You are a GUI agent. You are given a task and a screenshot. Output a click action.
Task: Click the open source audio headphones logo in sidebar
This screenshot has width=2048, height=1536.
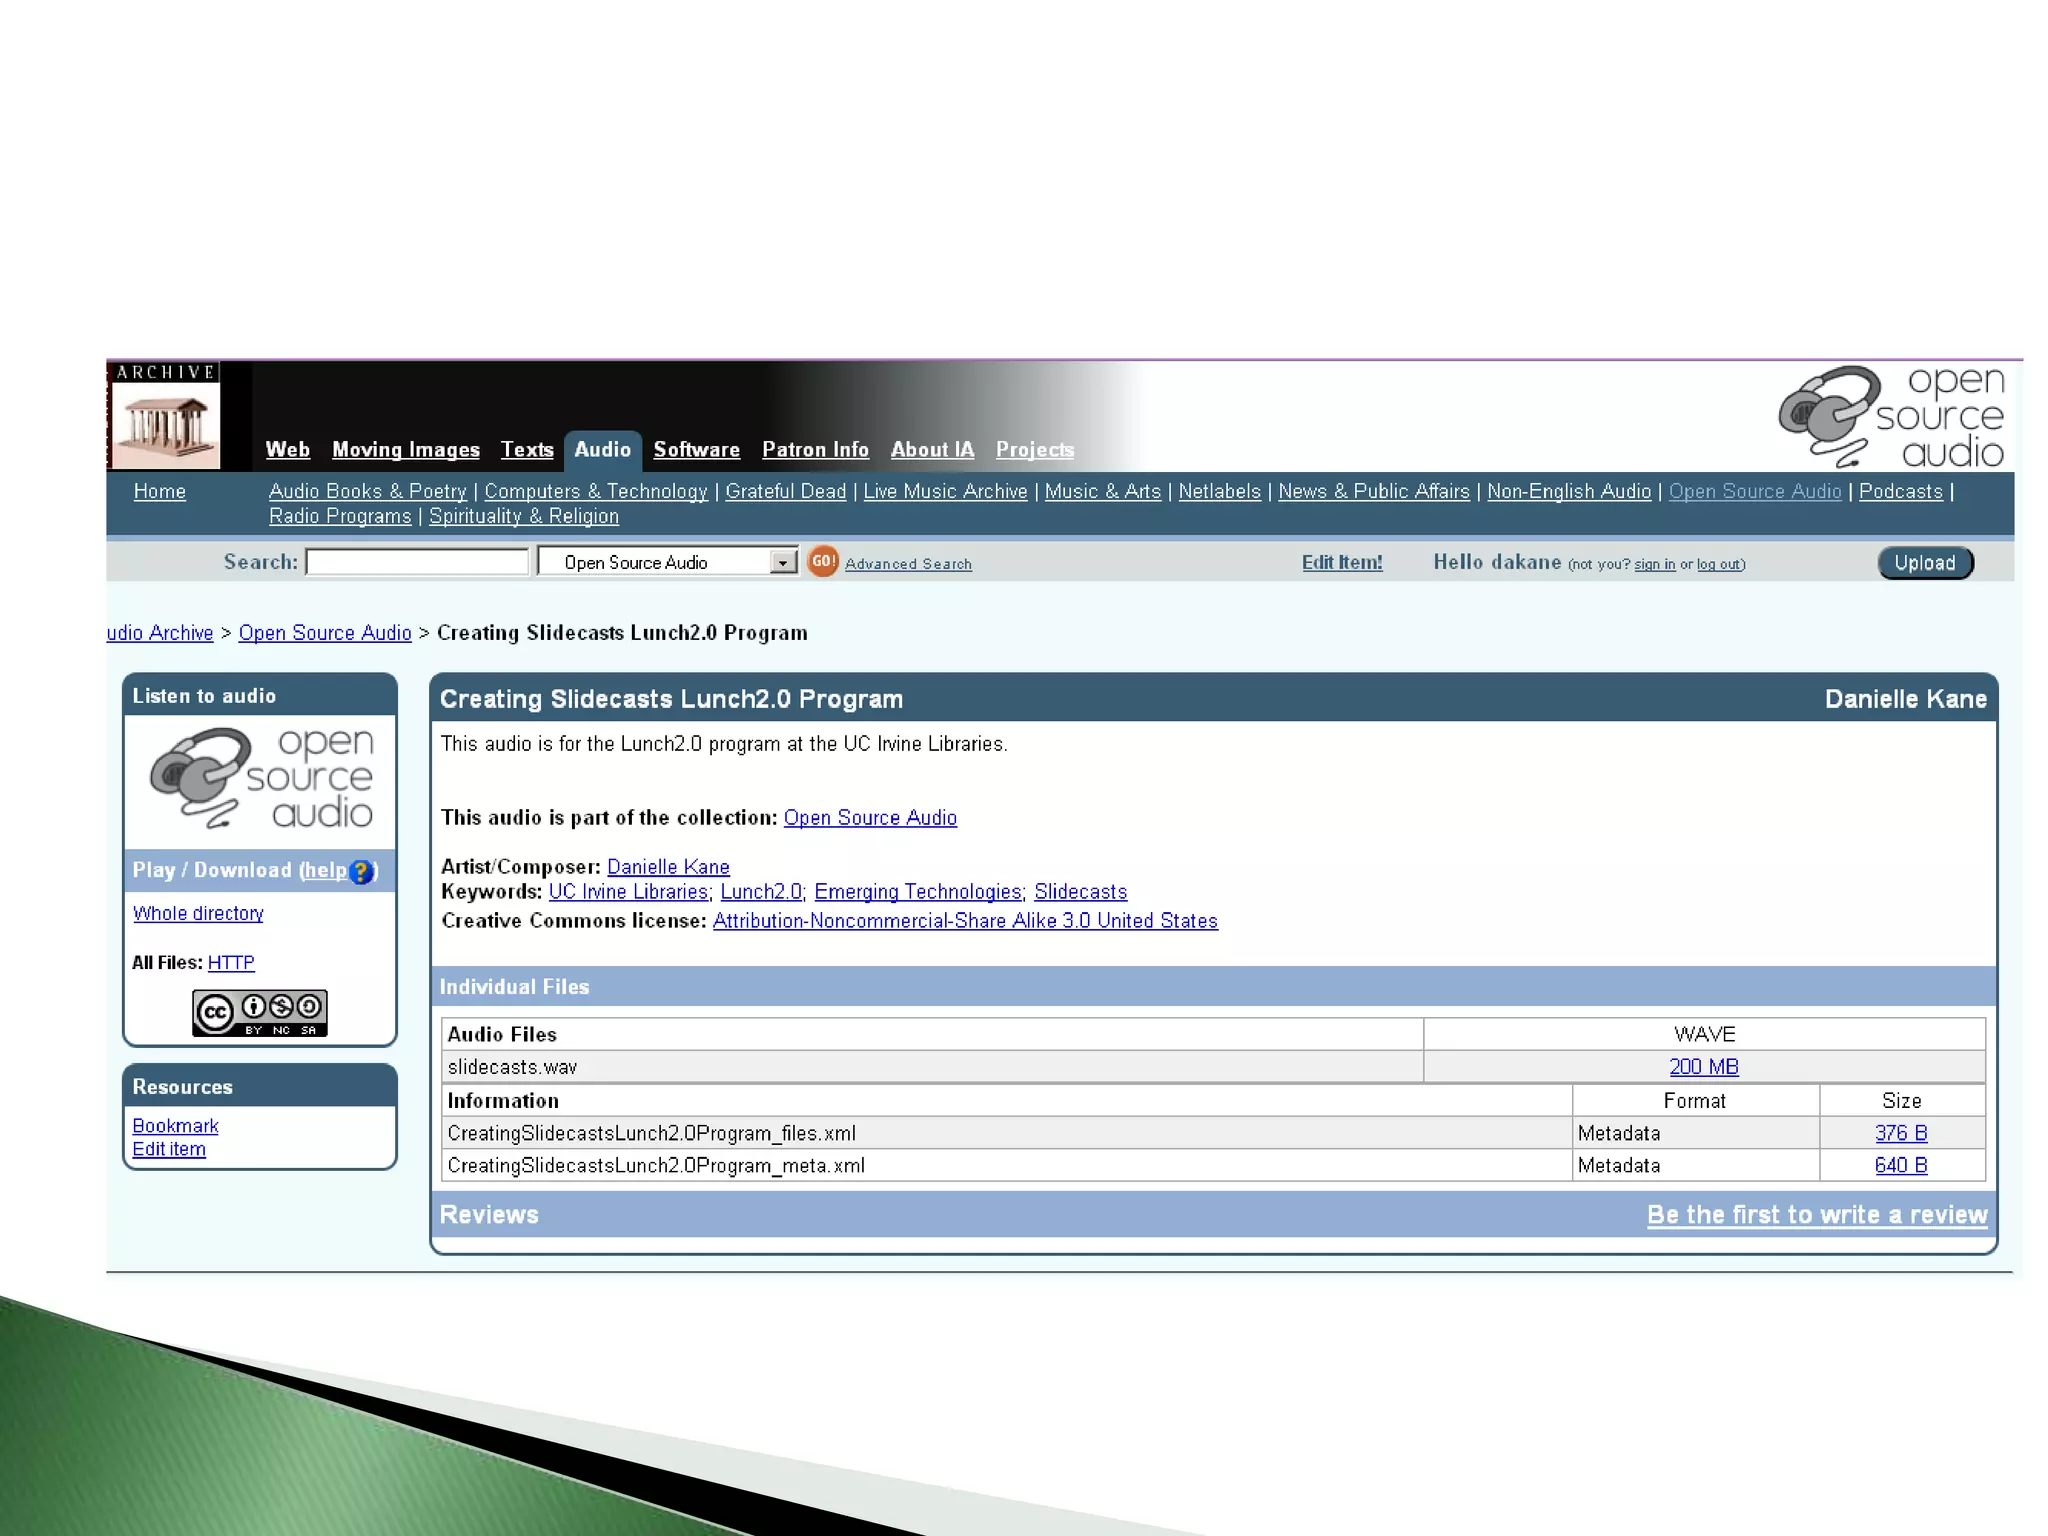tap(260, 779)
